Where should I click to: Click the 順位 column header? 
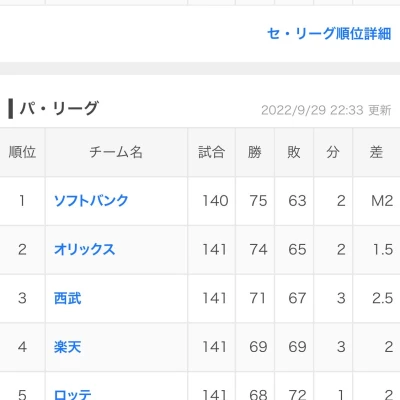[x=22, y=152]
